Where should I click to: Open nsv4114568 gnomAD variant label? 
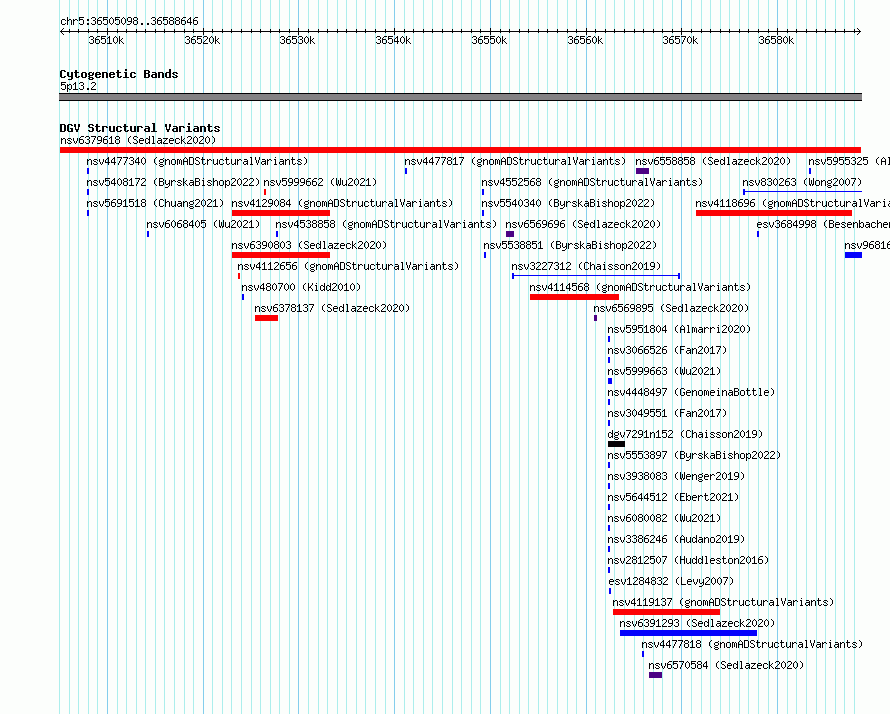click(640, 287)
